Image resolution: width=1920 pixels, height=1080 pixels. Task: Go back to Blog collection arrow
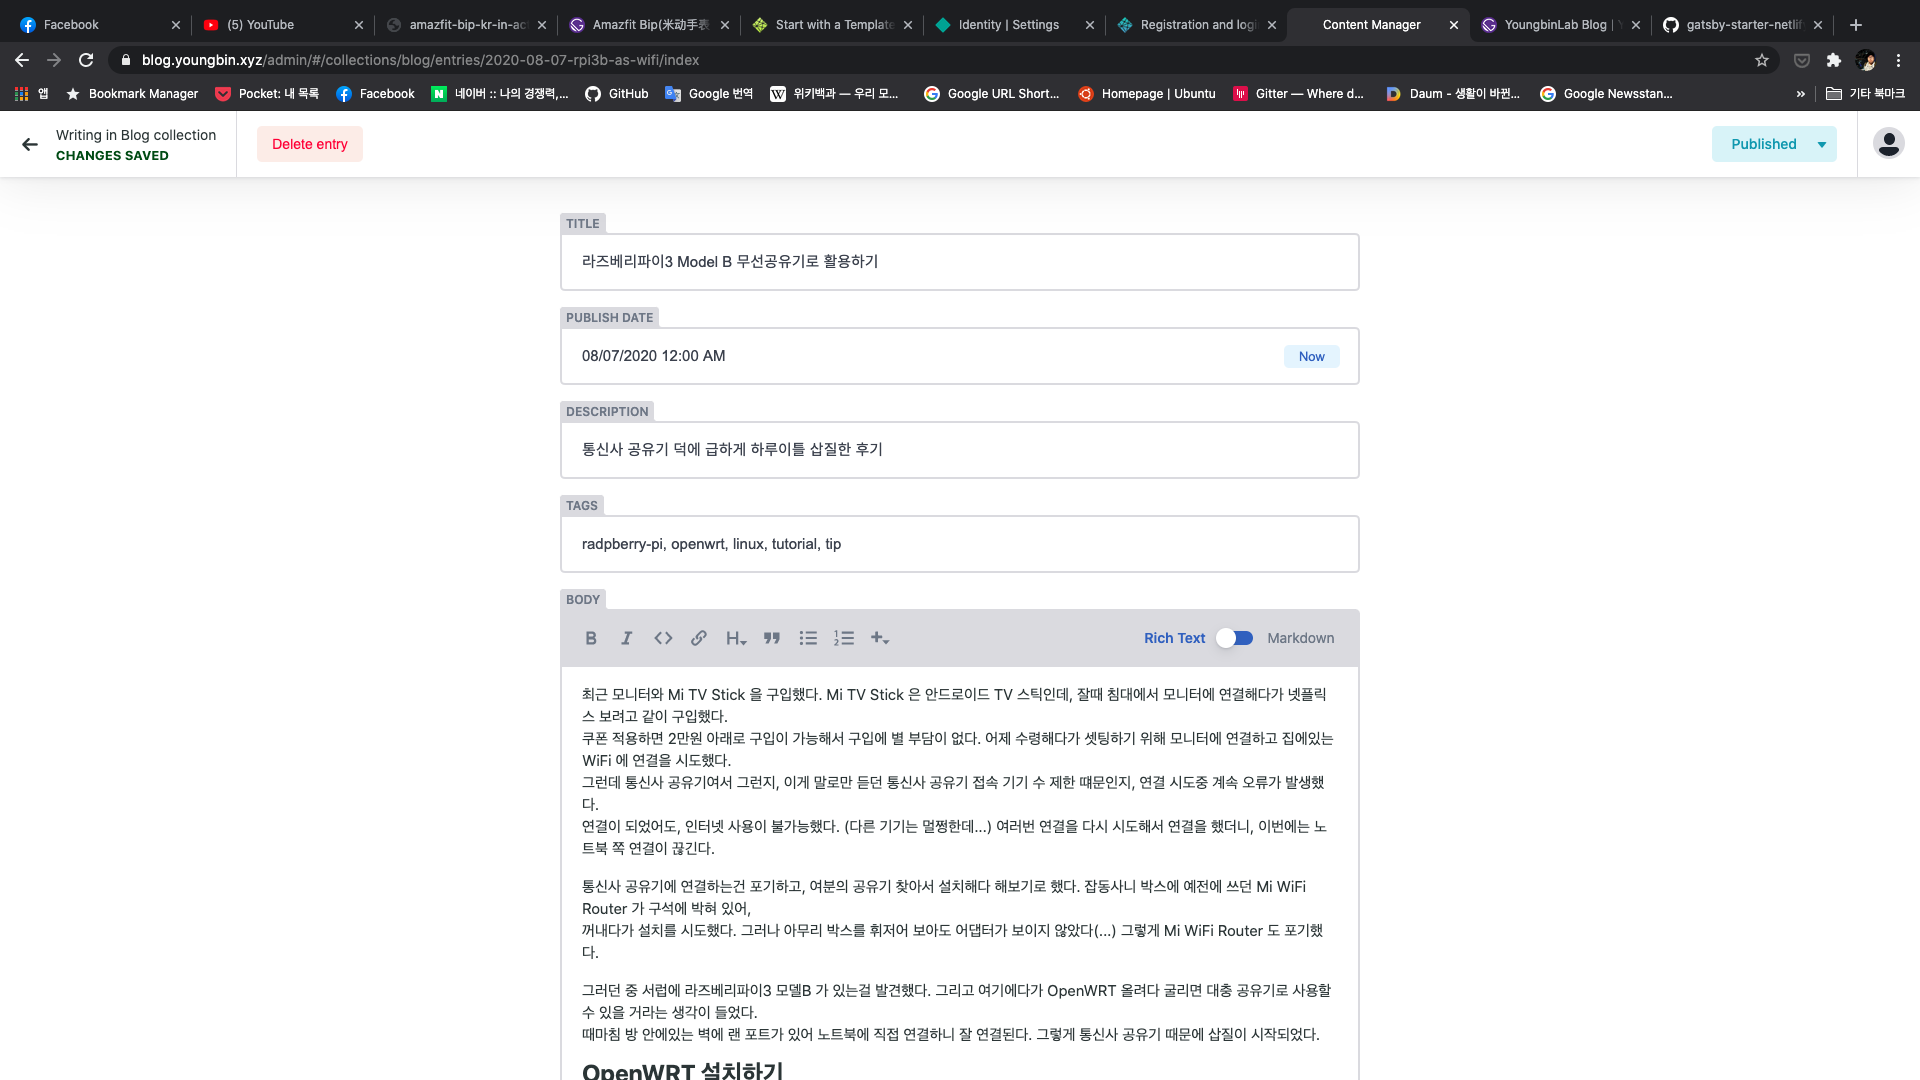coord(30,144)
